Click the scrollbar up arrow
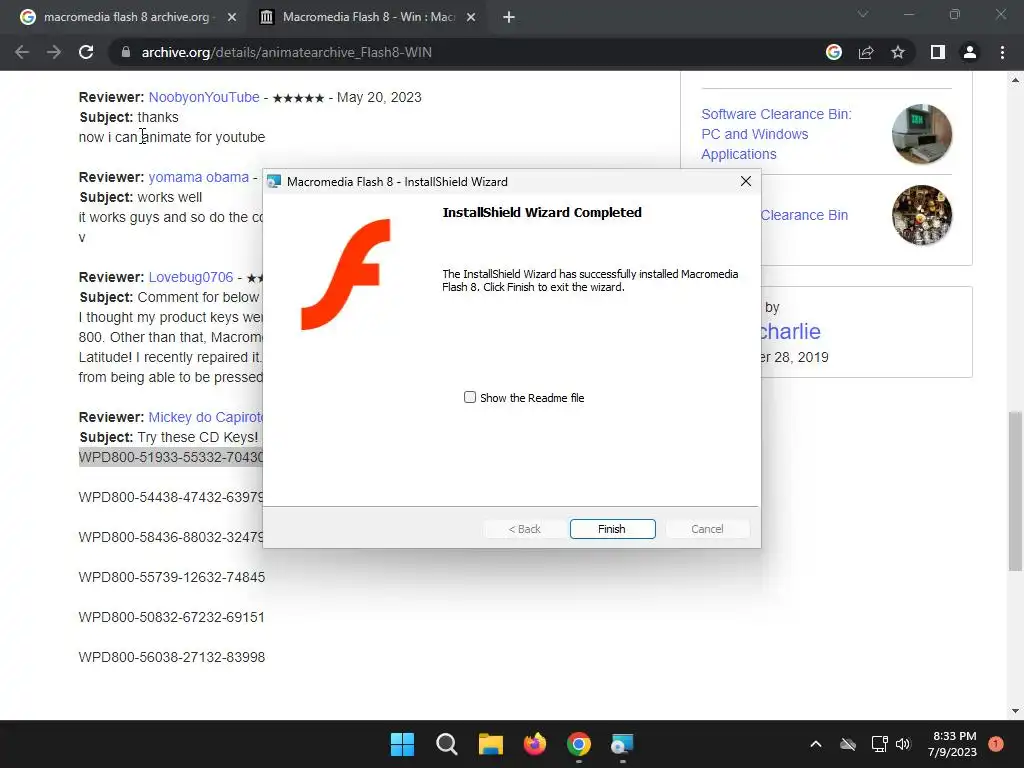This screenshot has height=768, width=1024. tap(1015, 80)
